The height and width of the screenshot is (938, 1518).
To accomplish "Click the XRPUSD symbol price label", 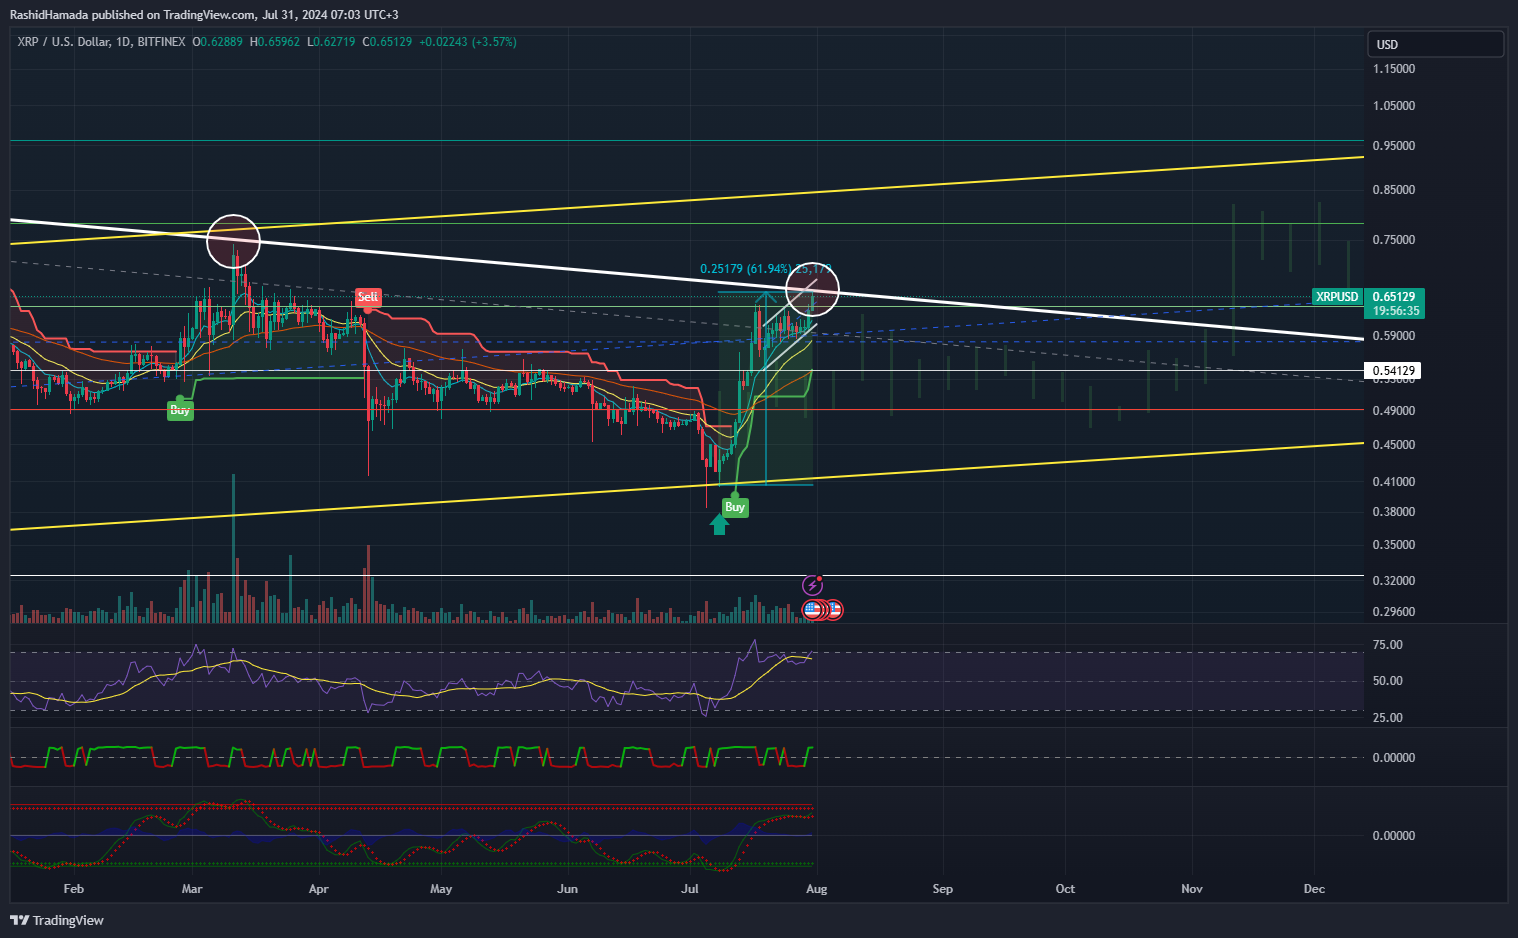I will (1337, 297).
